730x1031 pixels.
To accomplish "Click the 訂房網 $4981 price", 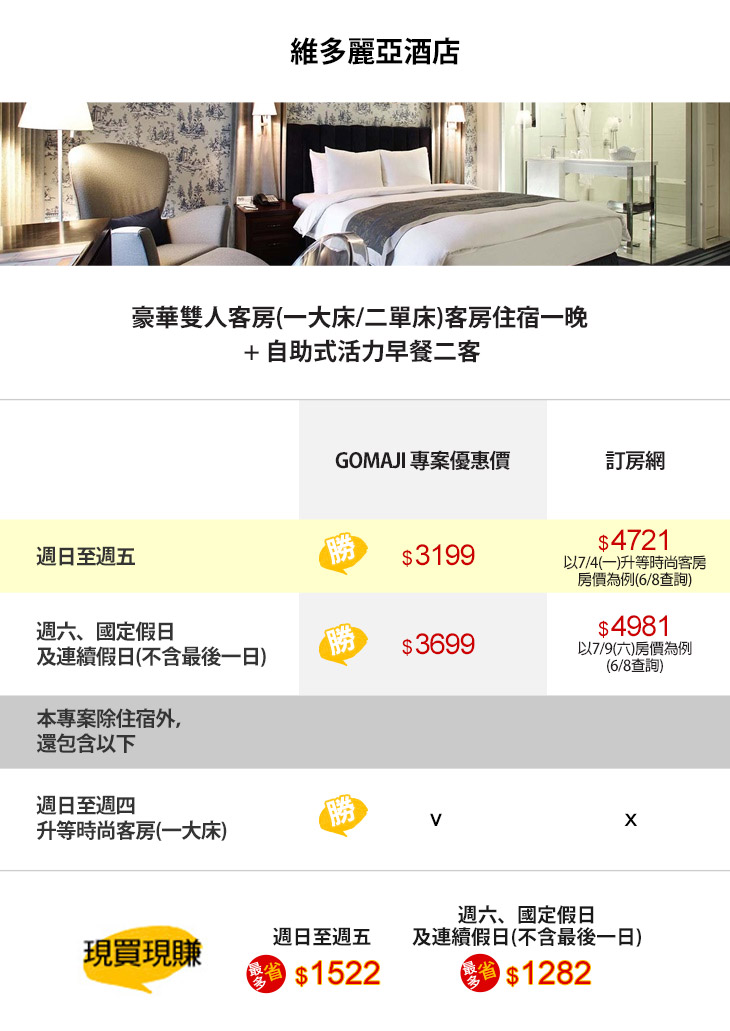I will point(634,628).
